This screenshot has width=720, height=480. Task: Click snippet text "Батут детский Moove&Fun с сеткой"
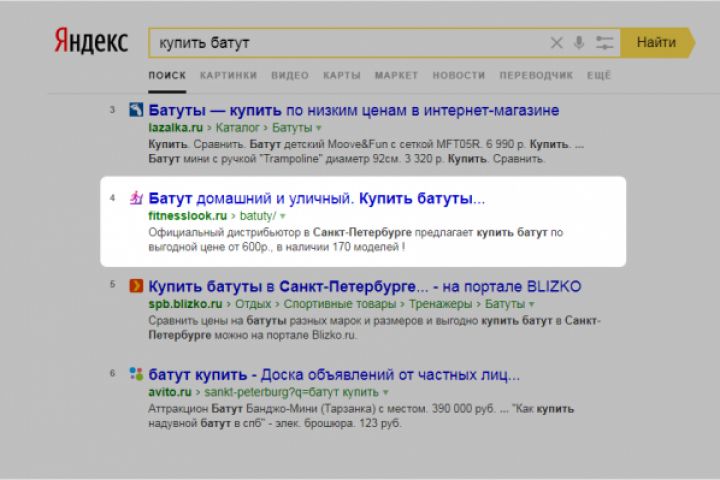point(341,144)
